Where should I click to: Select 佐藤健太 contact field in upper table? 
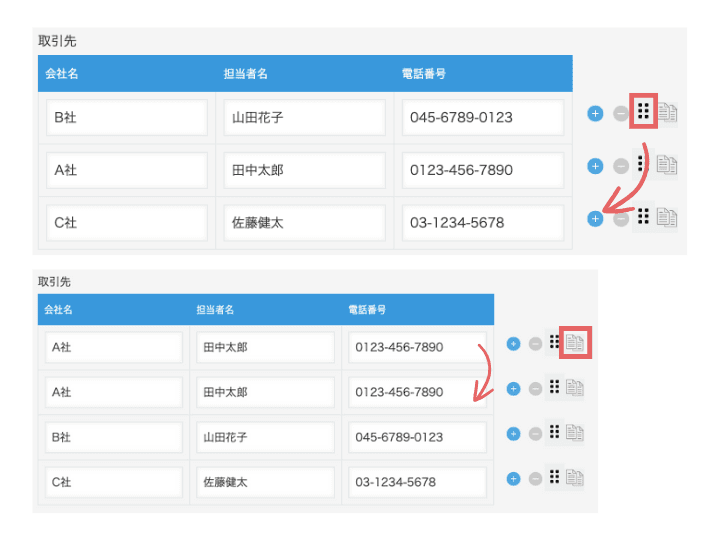tap(304, 223)
